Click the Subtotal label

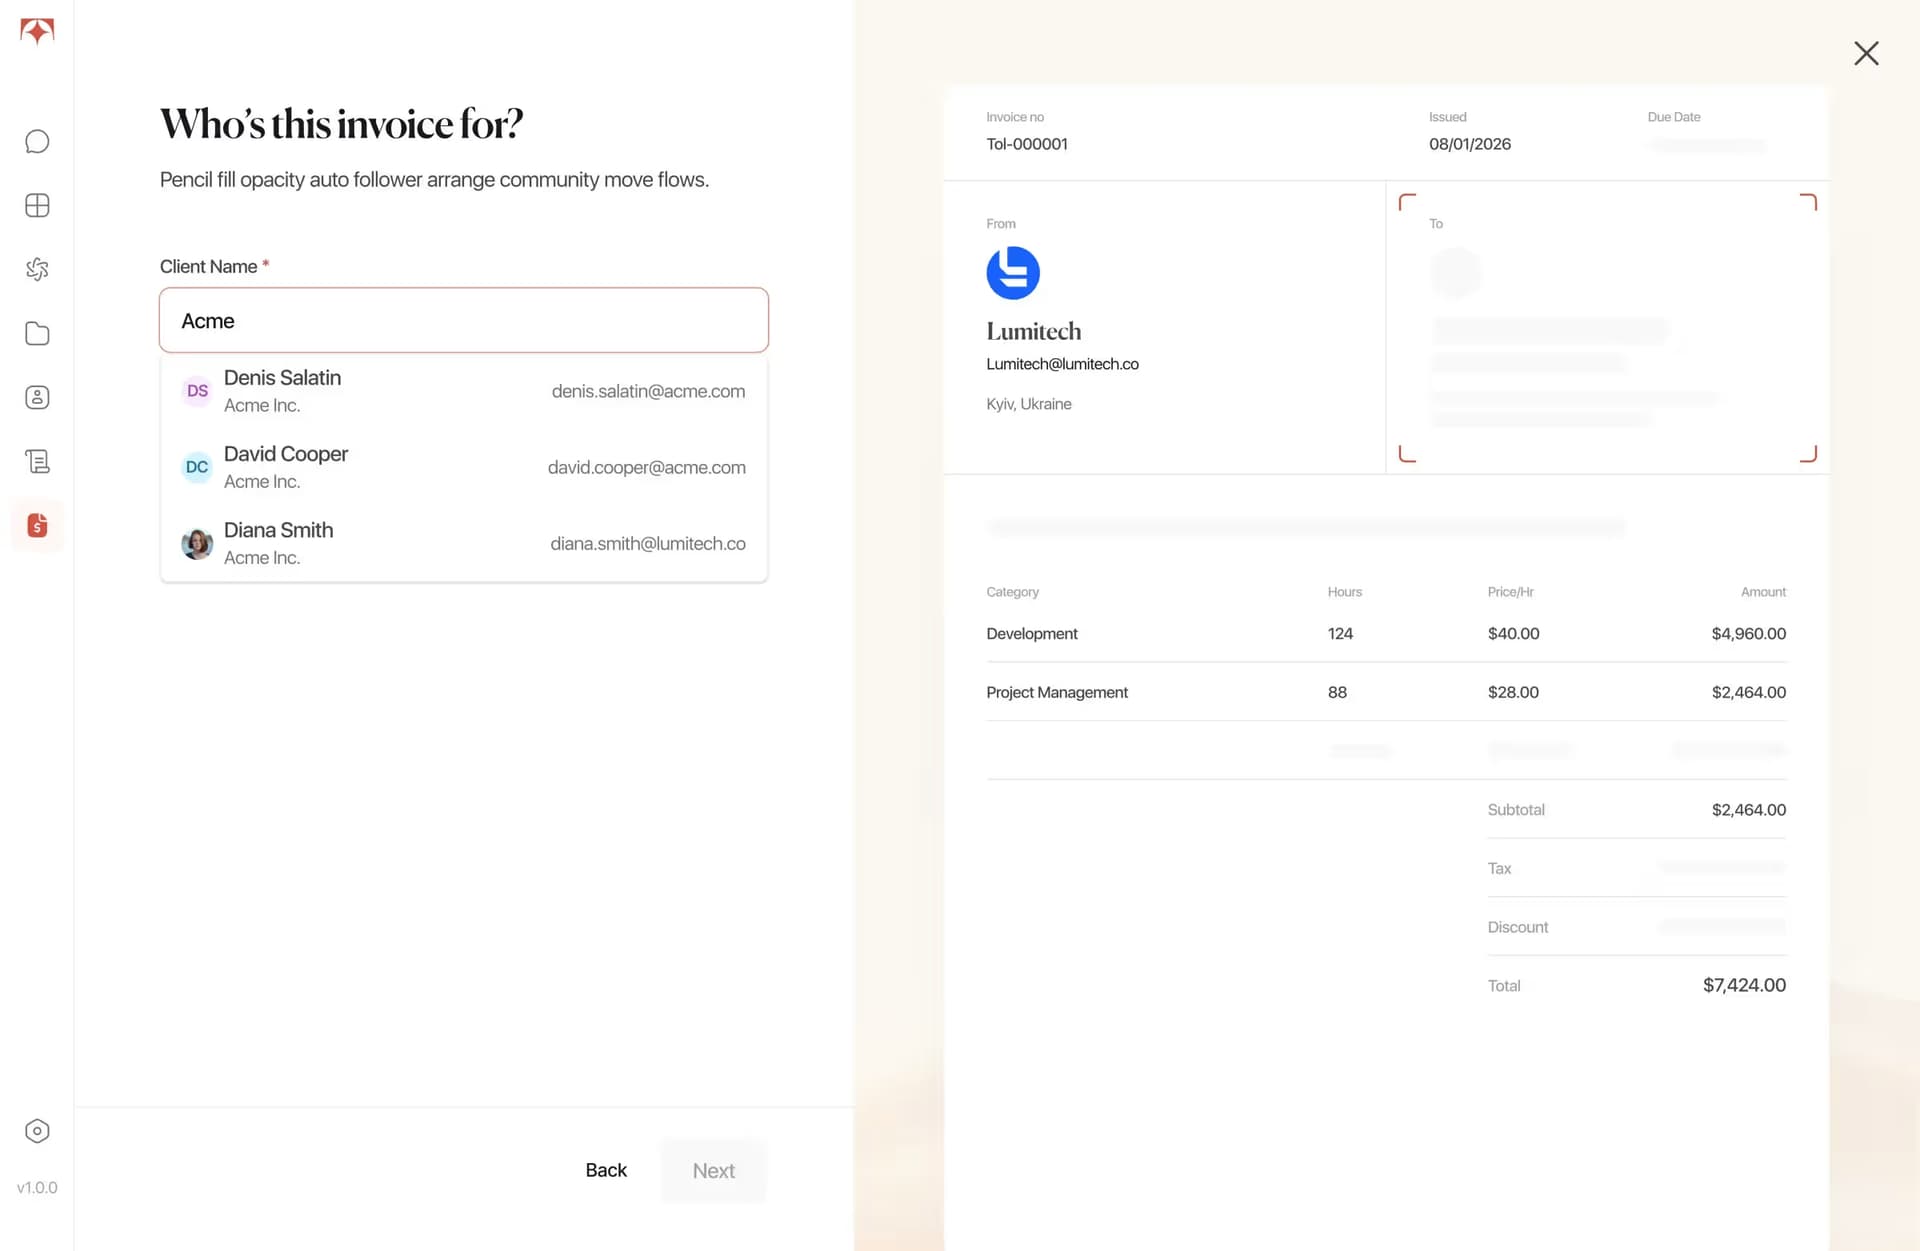1516,810
